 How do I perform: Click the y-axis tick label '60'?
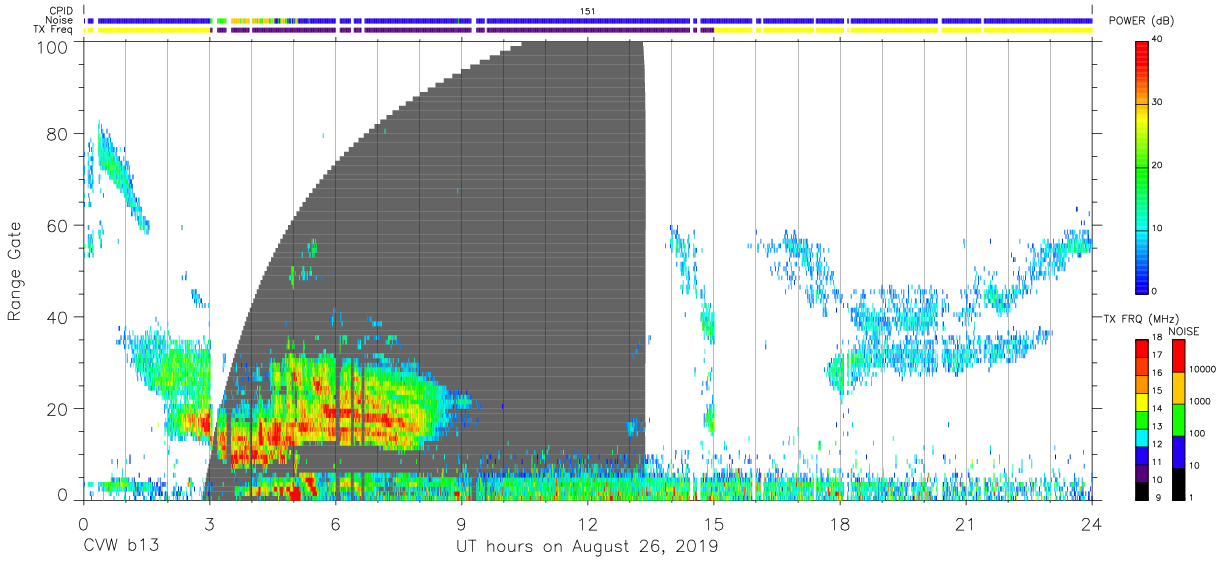pyautogui.click(x=59, y=226)
